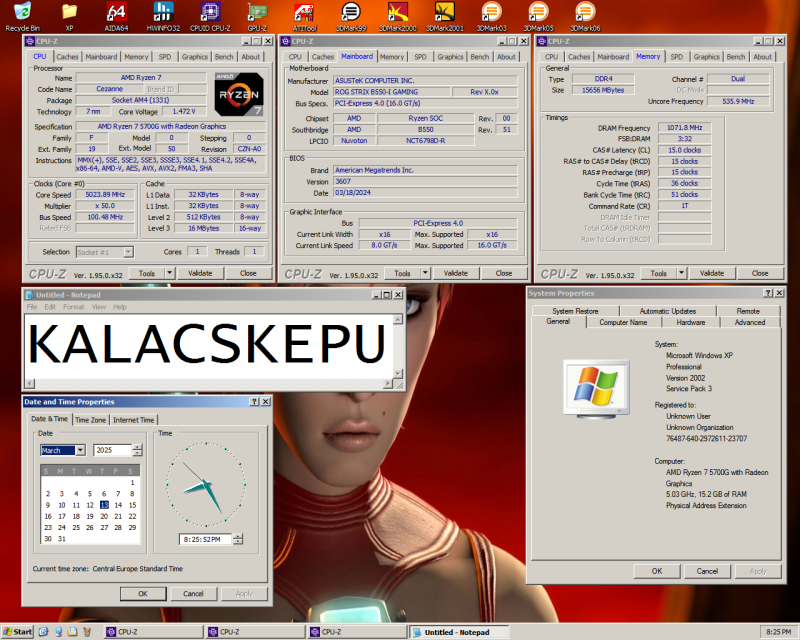The width and height of the screenshot is (800, 640).
Task: Switch to the Time Zone tab
Action: tap(90, 420)
